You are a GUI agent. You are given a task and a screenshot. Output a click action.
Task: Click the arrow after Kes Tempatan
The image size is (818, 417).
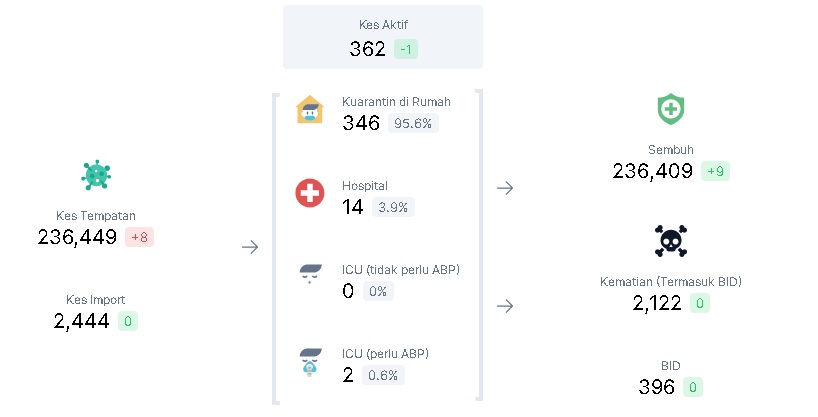click(250, 247)
